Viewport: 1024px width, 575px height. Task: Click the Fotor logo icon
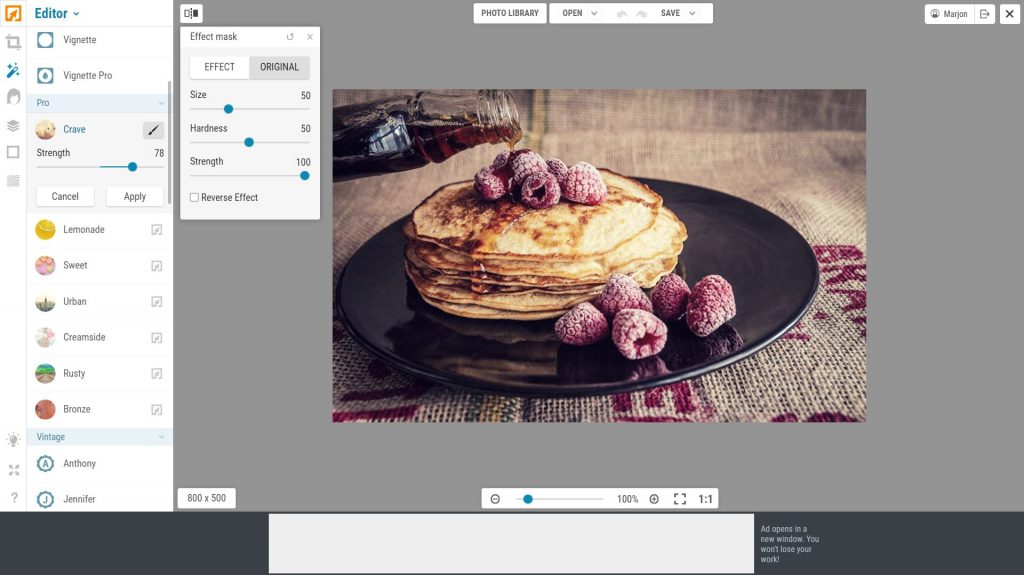(x=13, y=13)
